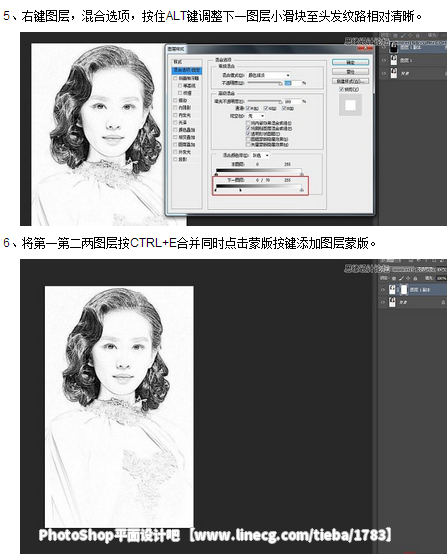Enable 将内部效果混合成组 checkbox

click(x=248, y=123)
